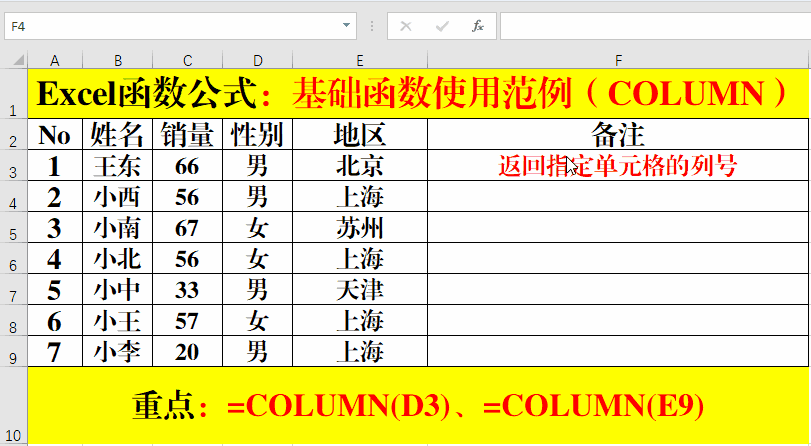This screenshot has height=446, width=811.
Task: Click the region cell 苏州
Action: pos(360,228)
